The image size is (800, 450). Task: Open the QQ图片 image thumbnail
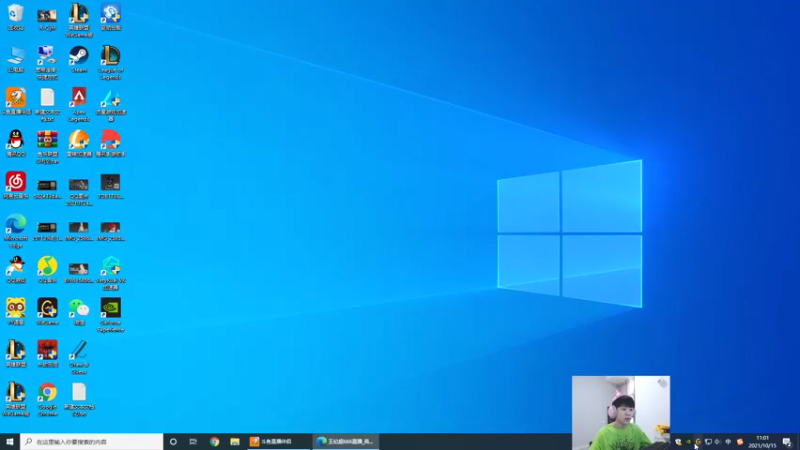[x=79, y=192]
